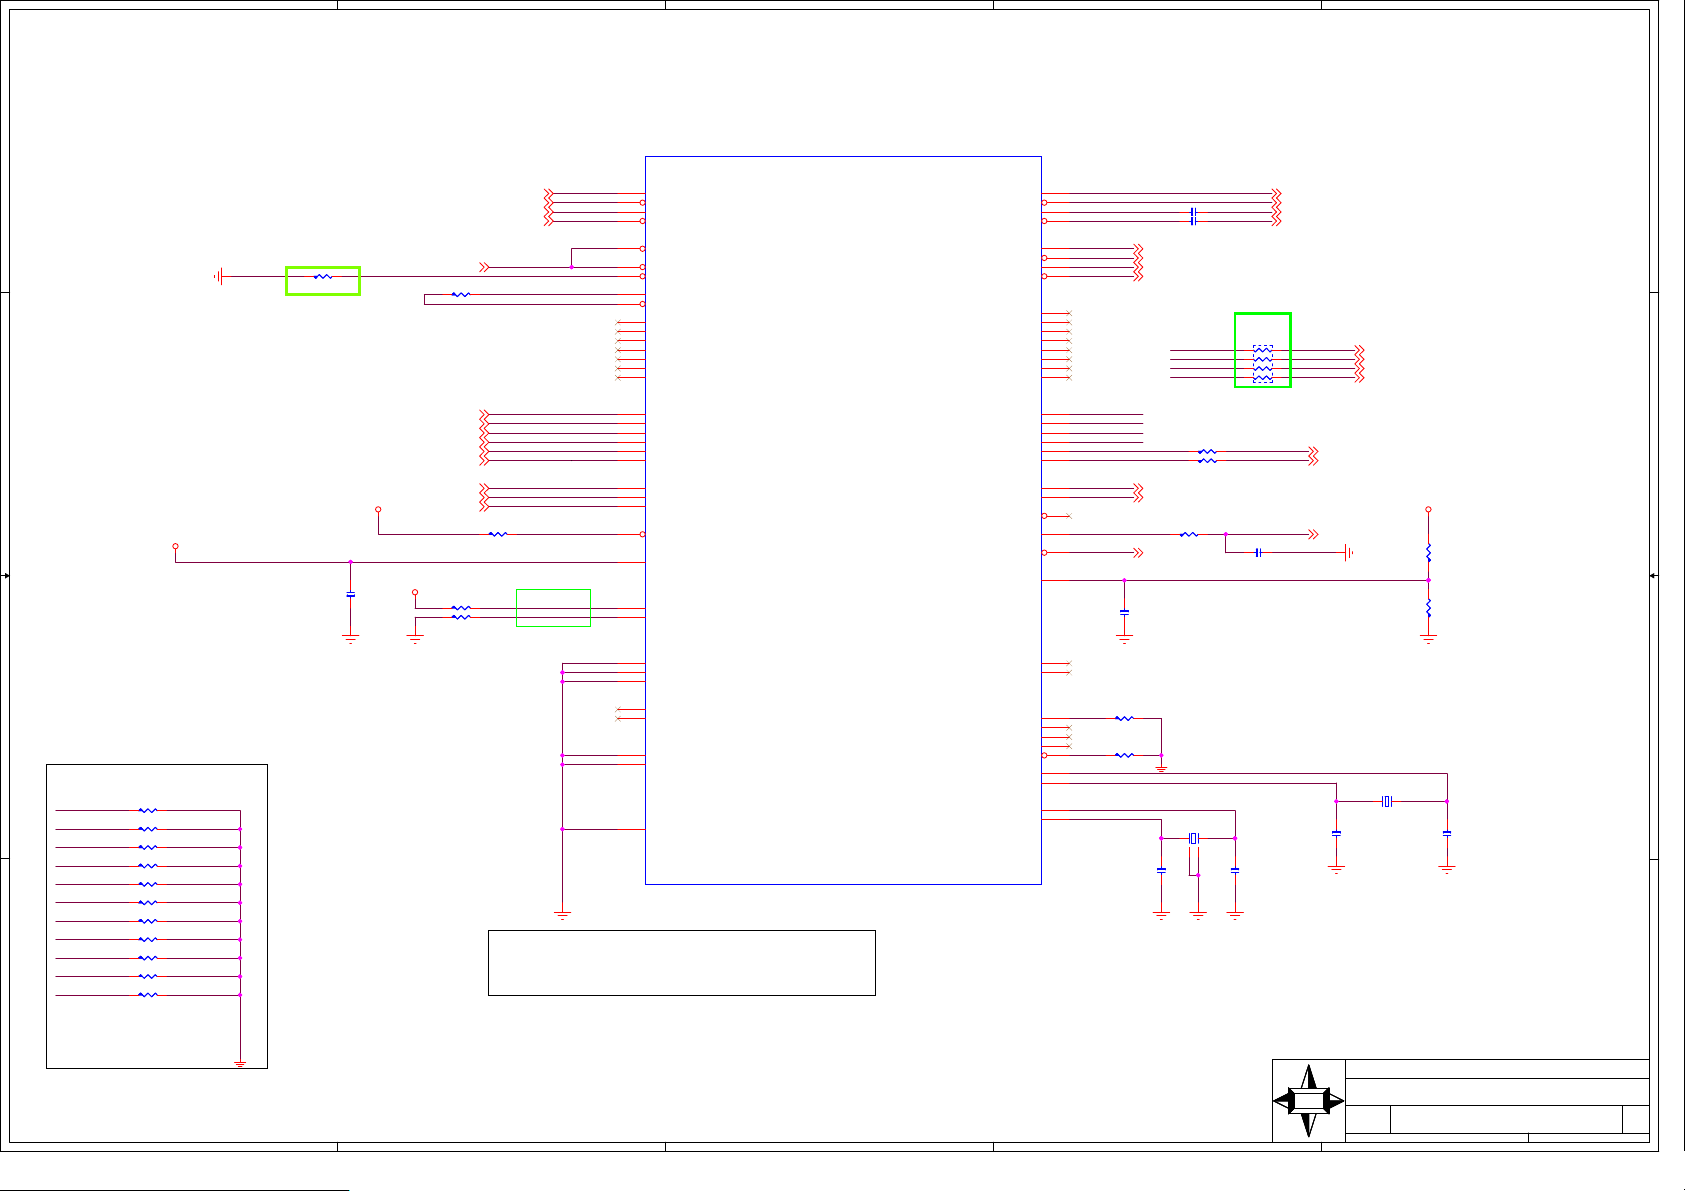Select the resistor pair on the two lower-left IC input lines

[461, 612]
